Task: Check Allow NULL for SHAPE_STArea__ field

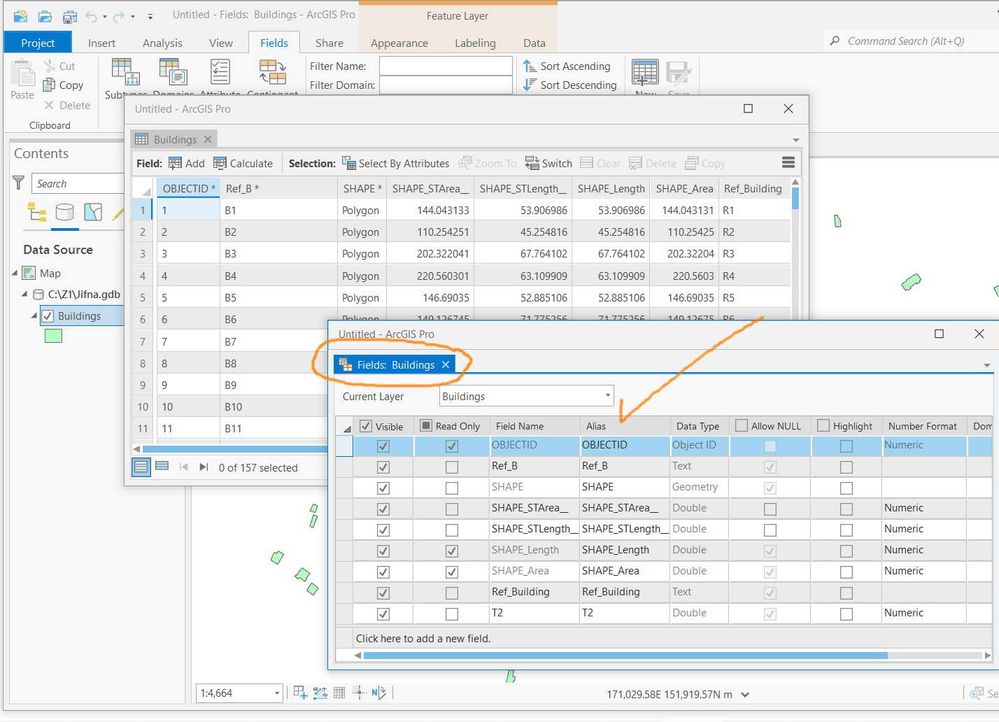Action: 770,509
